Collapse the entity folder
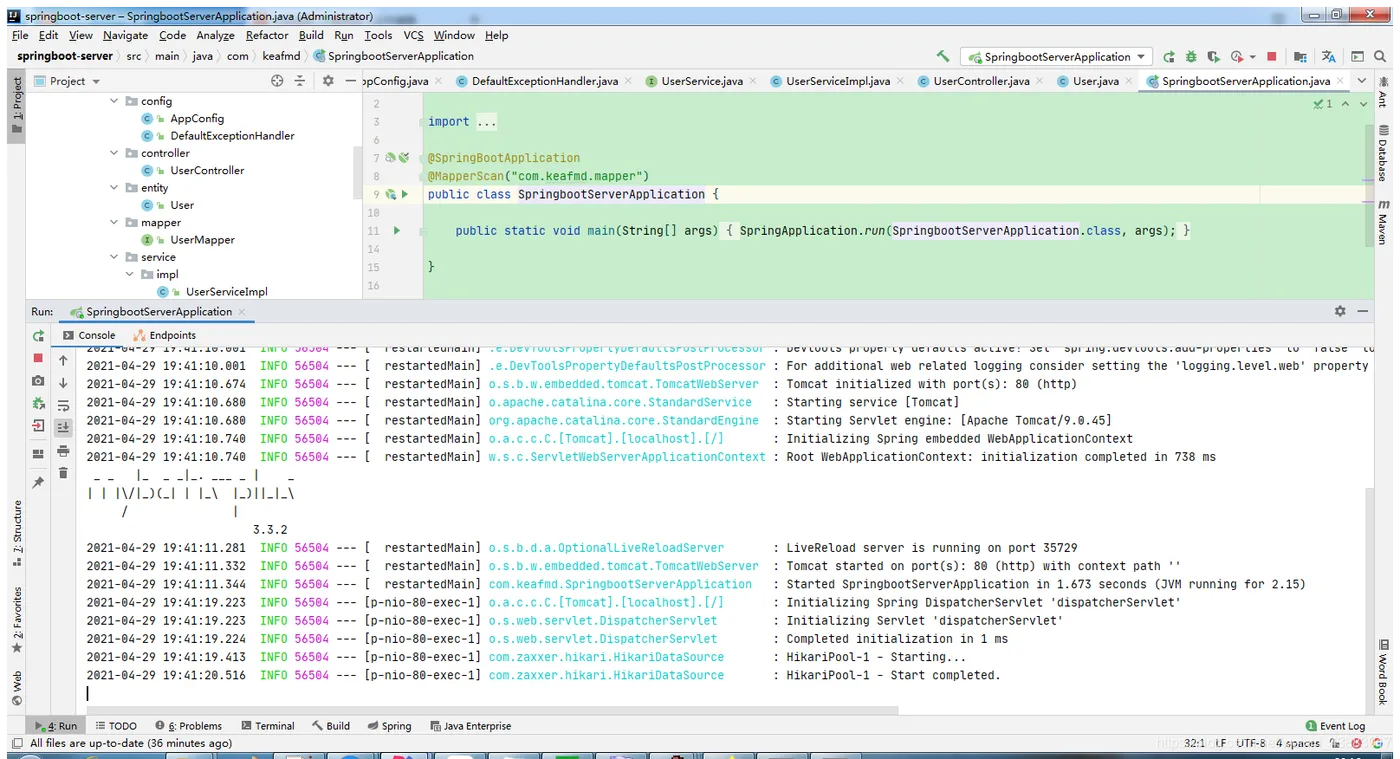The image size is (1400, 759). coord(114,188)
